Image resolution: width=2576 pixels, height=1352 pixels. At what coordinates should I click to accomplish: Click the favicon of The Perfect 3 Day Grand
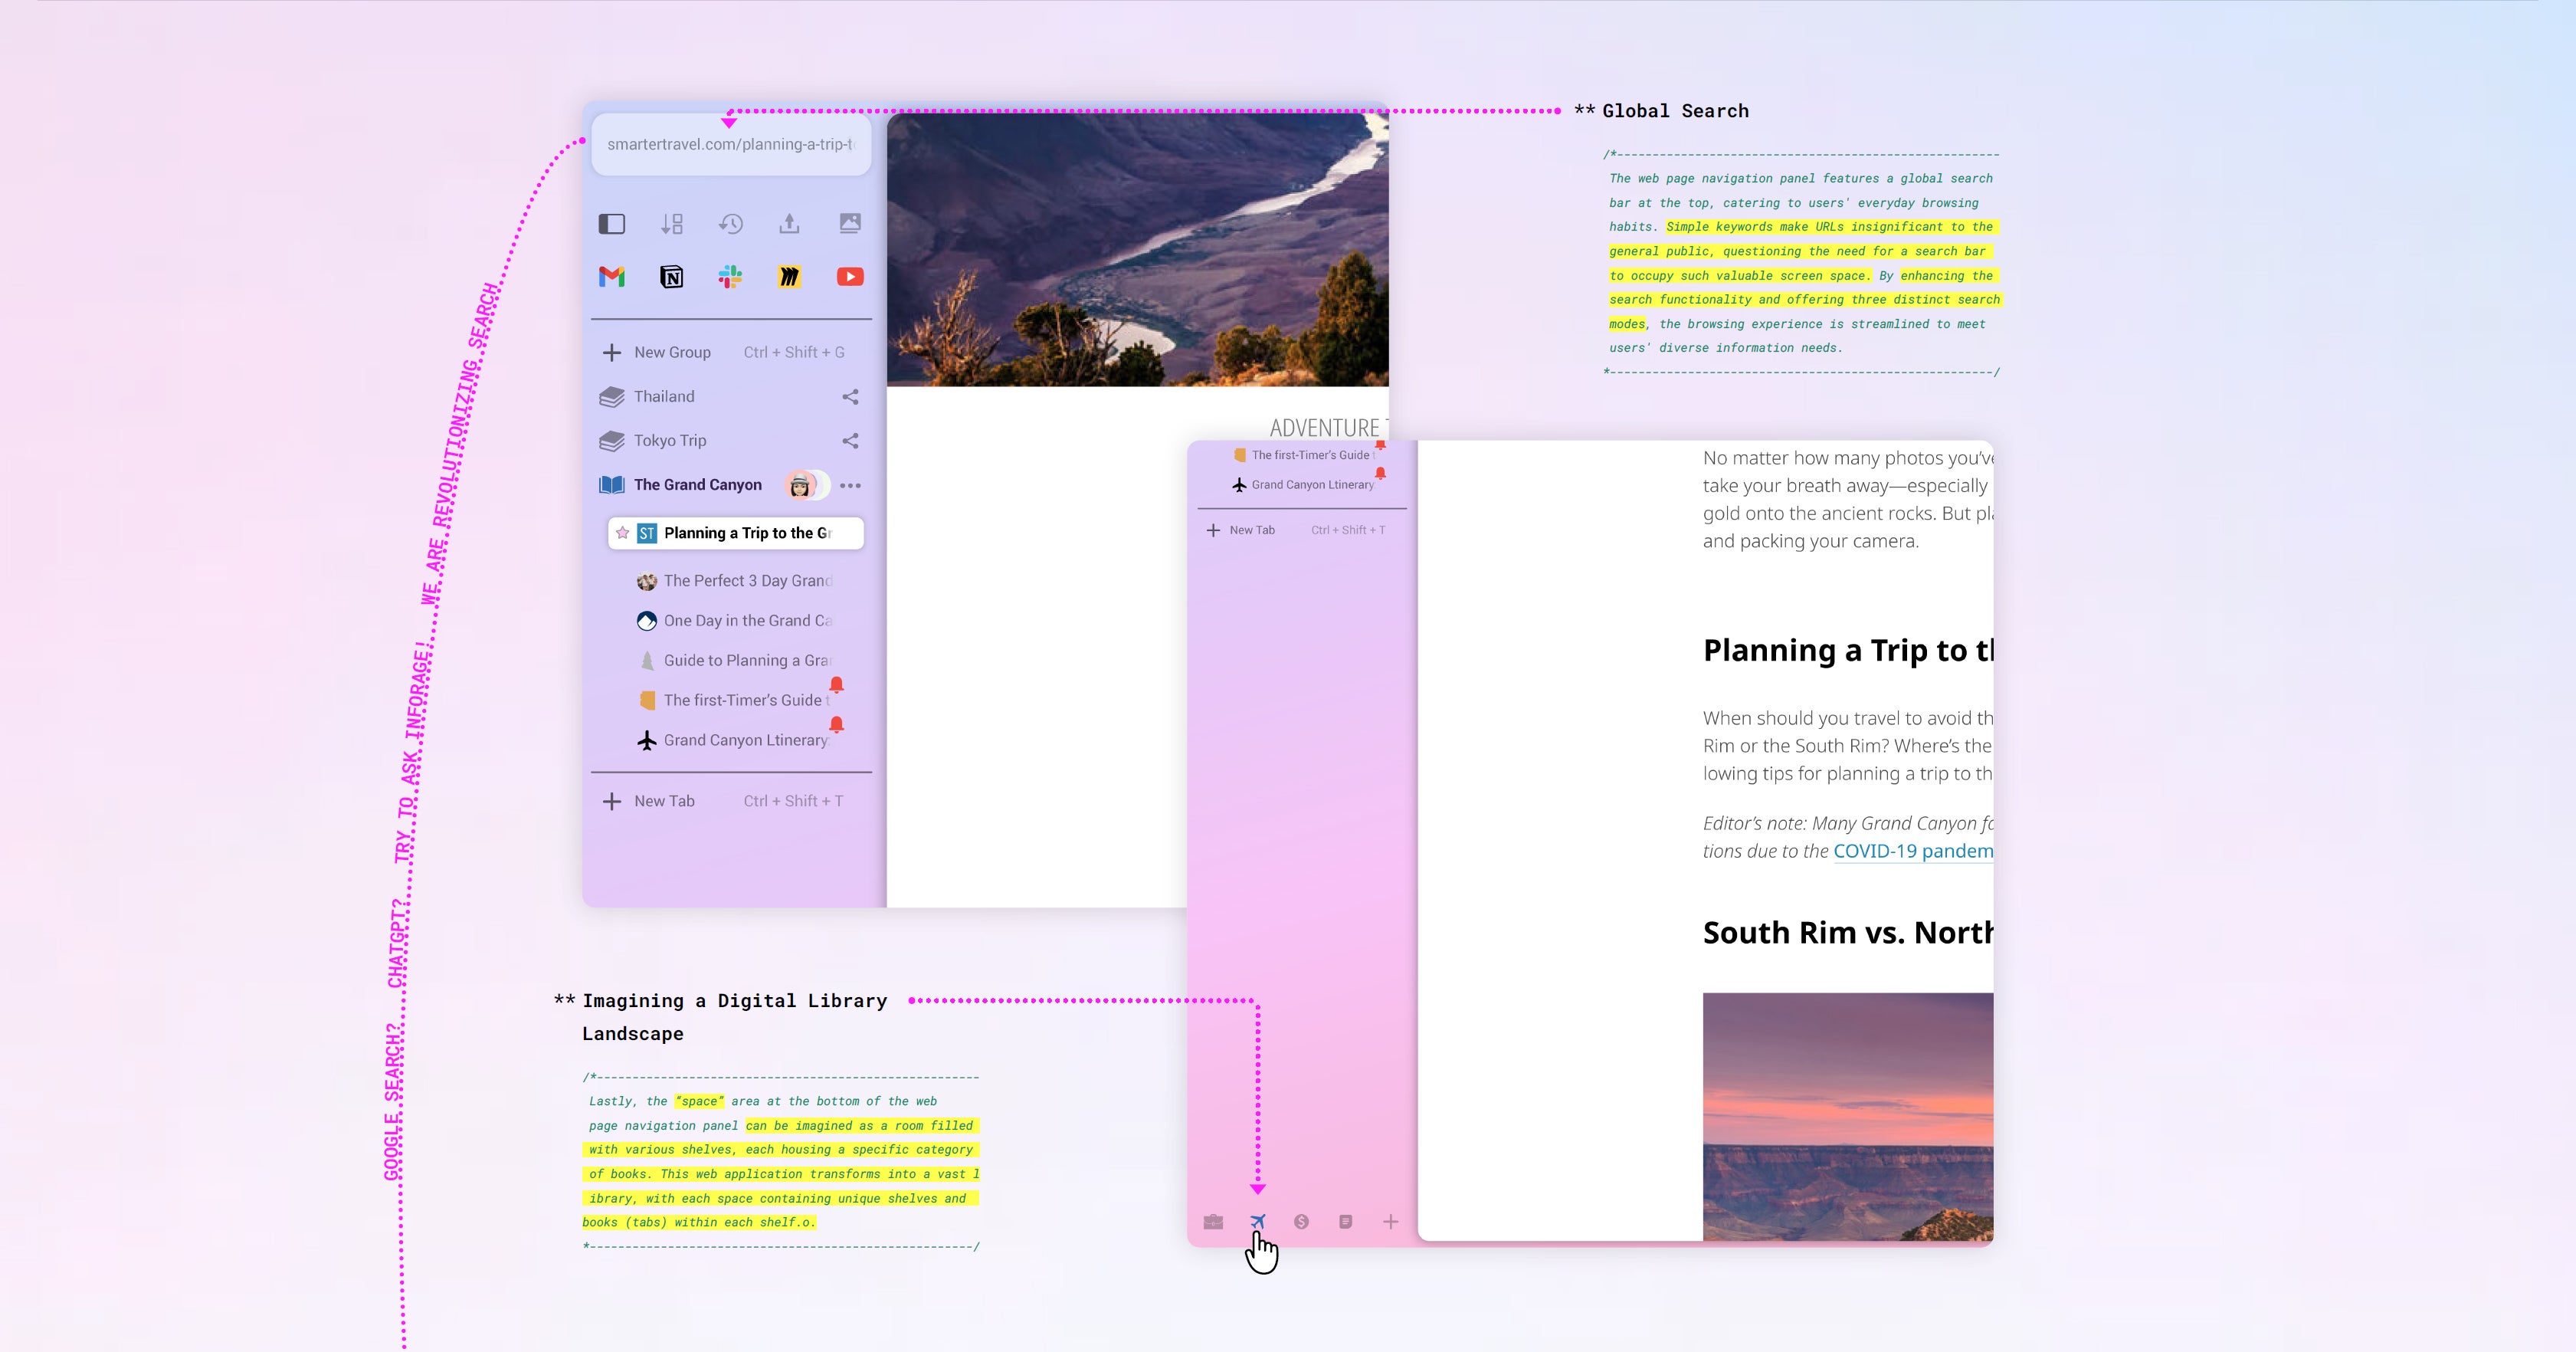tap(647, 581)
